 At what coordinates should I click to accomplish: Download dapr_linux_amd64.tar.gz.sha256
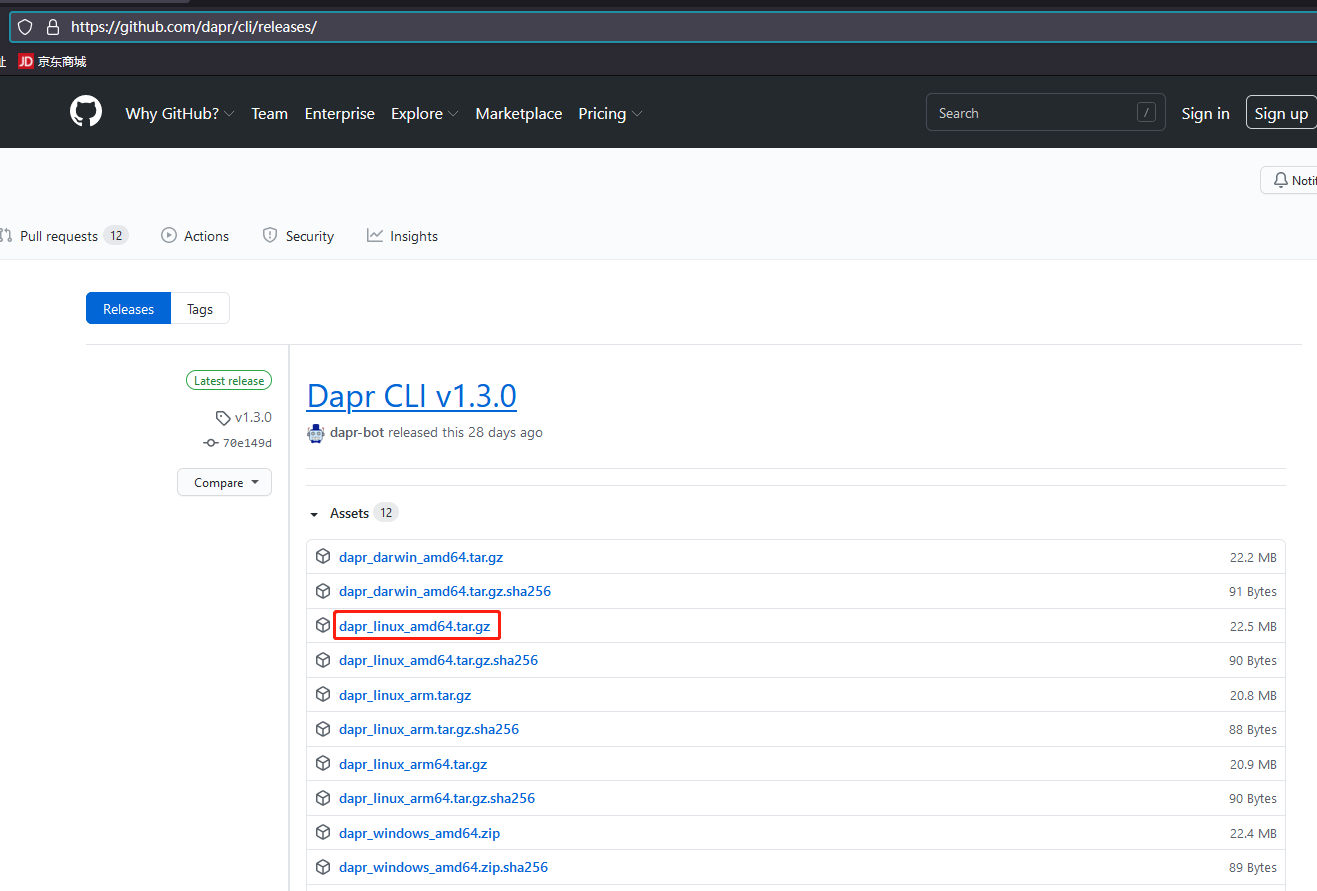click(439, 660)
